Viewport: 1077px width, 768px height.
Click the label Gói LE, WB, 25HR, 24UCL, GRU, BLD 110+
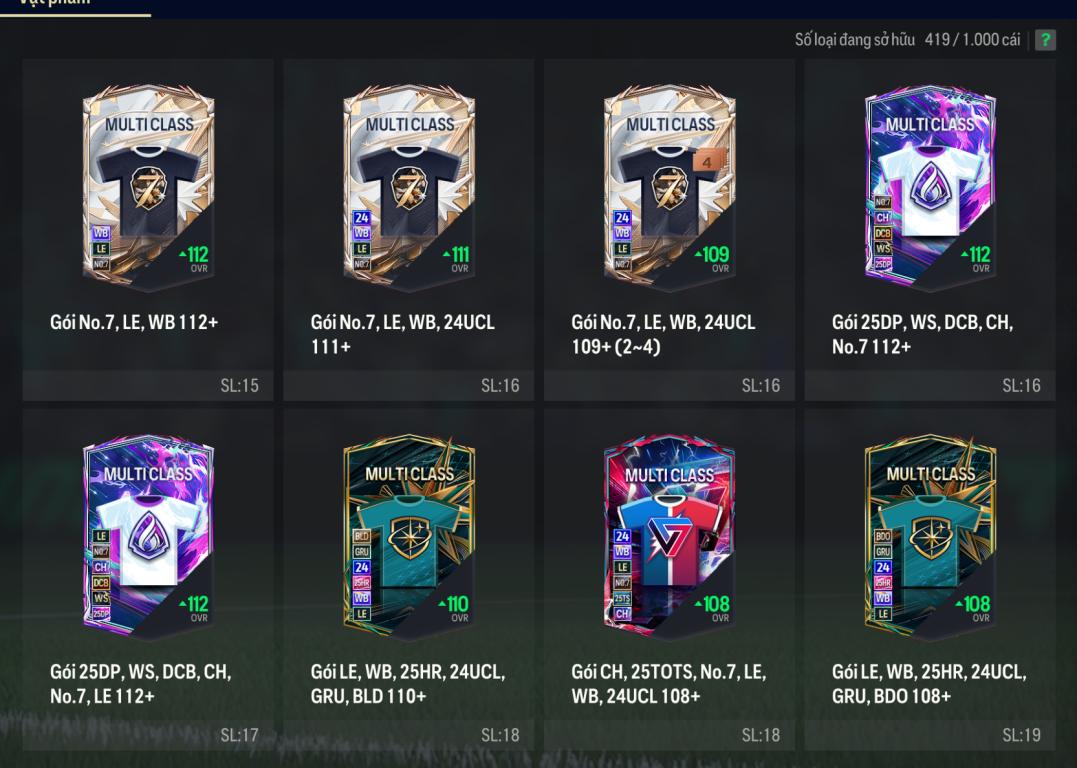point(407,684)
